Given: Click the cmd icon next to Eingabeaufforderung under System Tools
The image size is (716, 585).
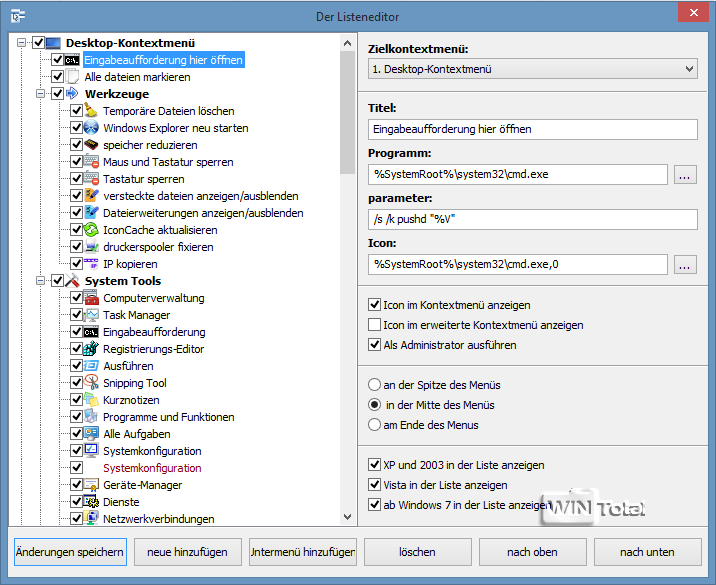Looking at the screenshot, I should 91,332.
